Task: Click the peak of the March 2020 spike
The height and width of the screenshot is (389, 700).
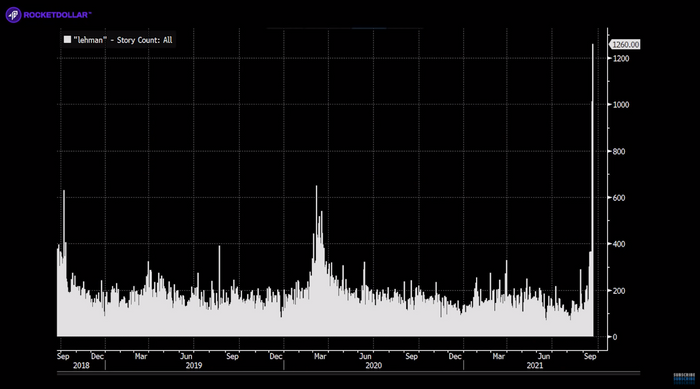Action: click(x=317, y=187)
